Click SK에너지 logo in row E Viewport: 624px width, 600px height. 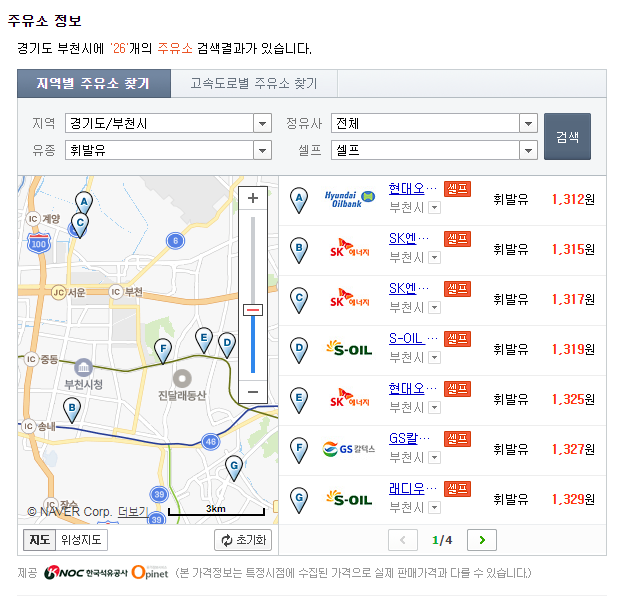pyautogui.click(x=350, y=398)
